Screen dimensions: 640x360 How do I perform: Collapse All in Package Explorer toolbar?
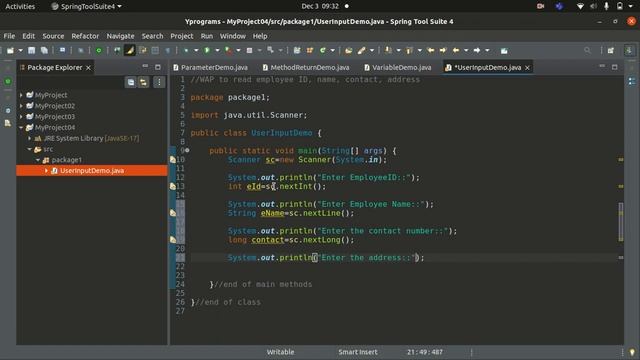pyautogui.click(x=131, y=82)
